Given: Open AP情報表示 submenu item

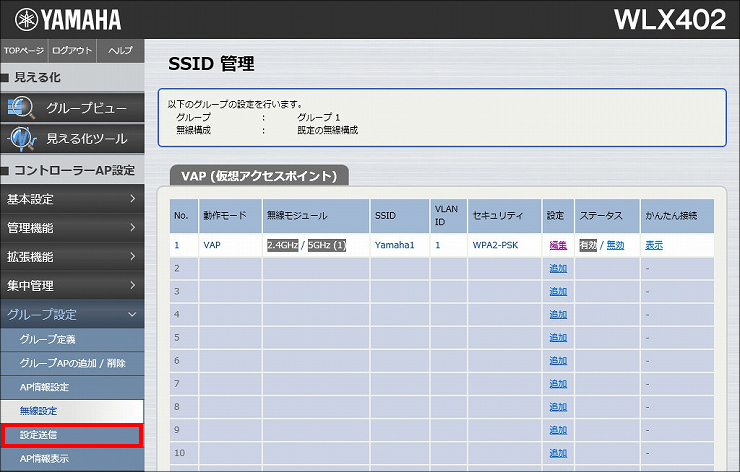Looking at the screenshot, I should pos(72,459).
